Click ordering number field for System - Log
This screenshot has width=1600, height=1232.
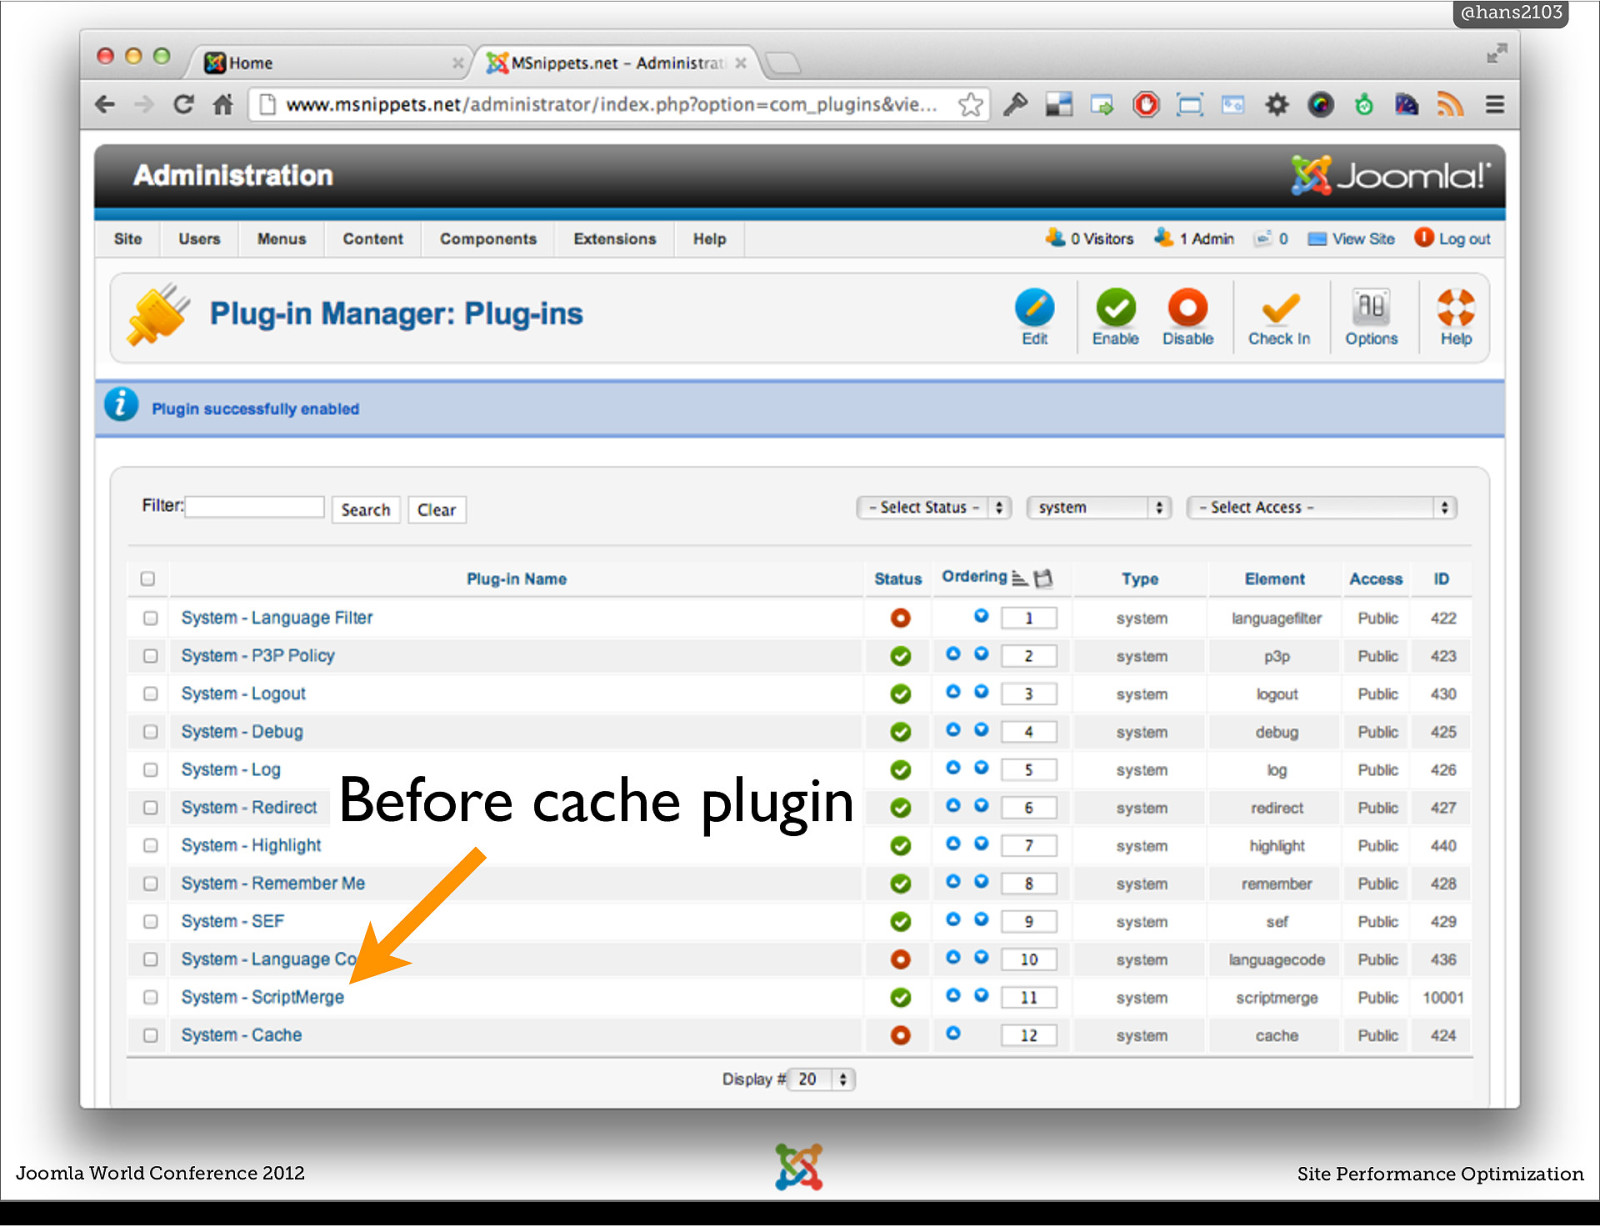tap(1029, 770)
